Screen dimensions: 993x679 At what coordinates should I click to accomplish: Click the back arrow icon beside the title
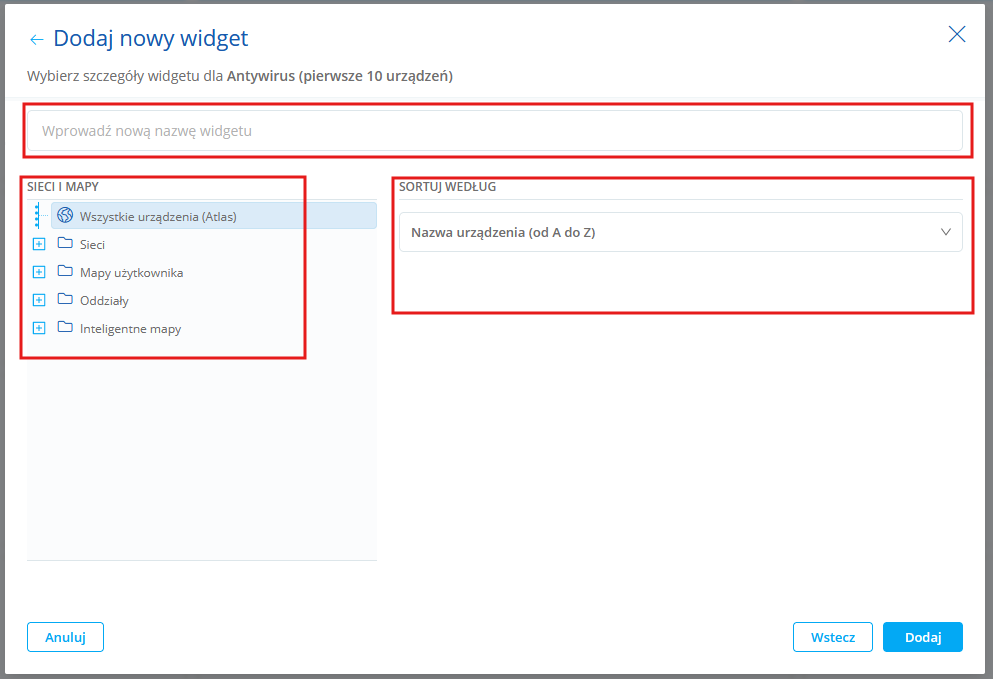tap(37, 40)
